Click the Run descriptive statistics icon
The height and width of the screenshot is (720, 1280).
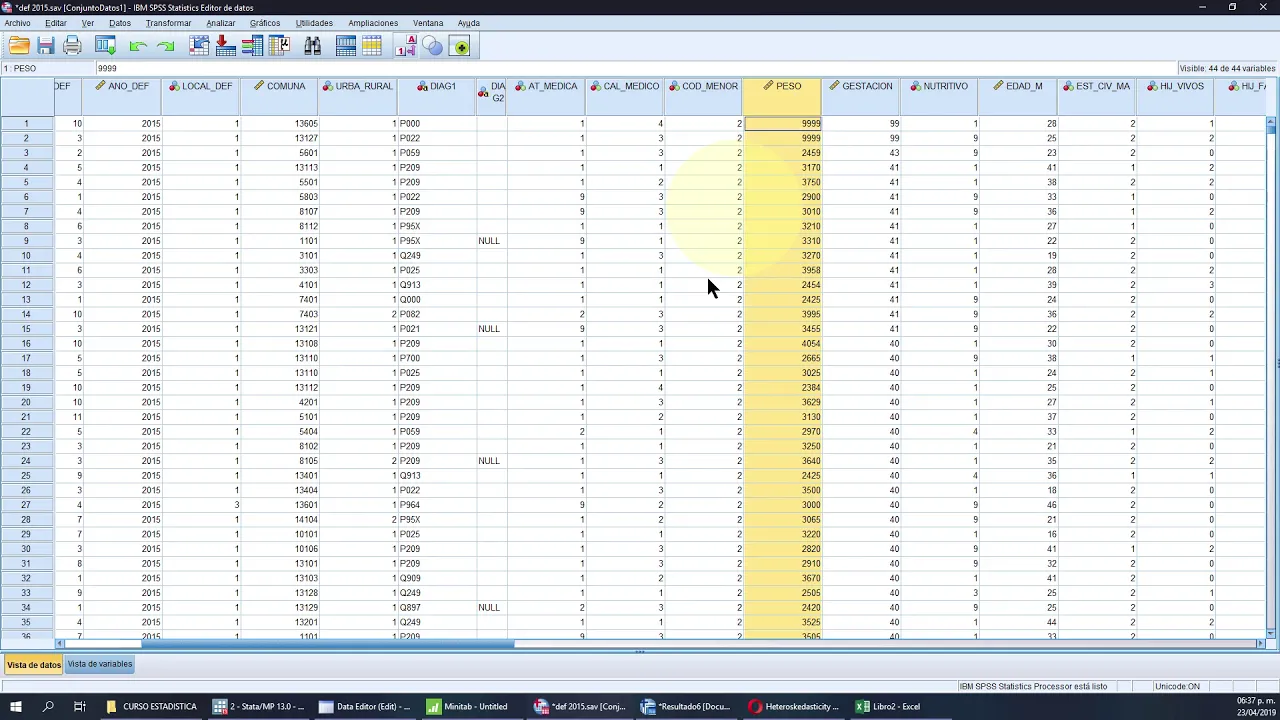279,46
